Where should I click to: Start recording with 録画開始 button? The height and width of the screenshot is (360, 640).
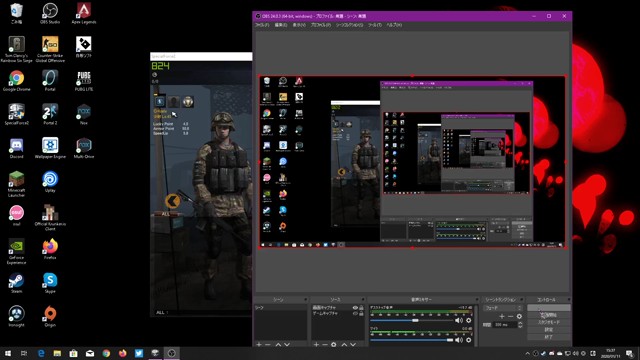(549, 315)
